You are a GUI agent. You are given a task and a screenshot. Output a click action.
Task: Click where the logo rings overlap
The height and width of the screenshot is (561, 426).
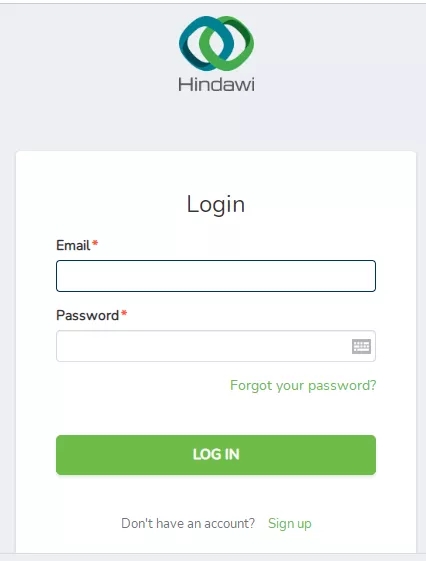[216, 43]
